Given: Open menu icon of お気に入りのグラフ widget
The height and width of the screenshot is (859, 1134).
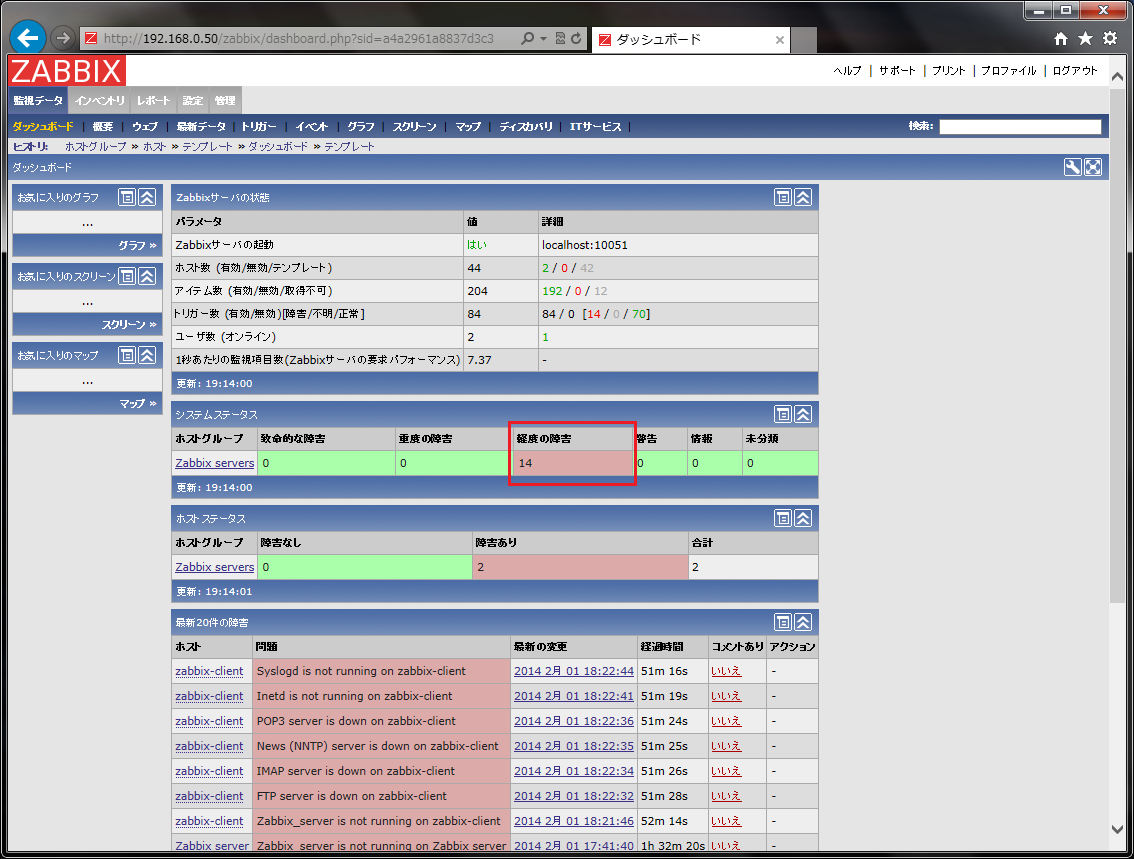Looking at the screenshot, I should point(127,197).
